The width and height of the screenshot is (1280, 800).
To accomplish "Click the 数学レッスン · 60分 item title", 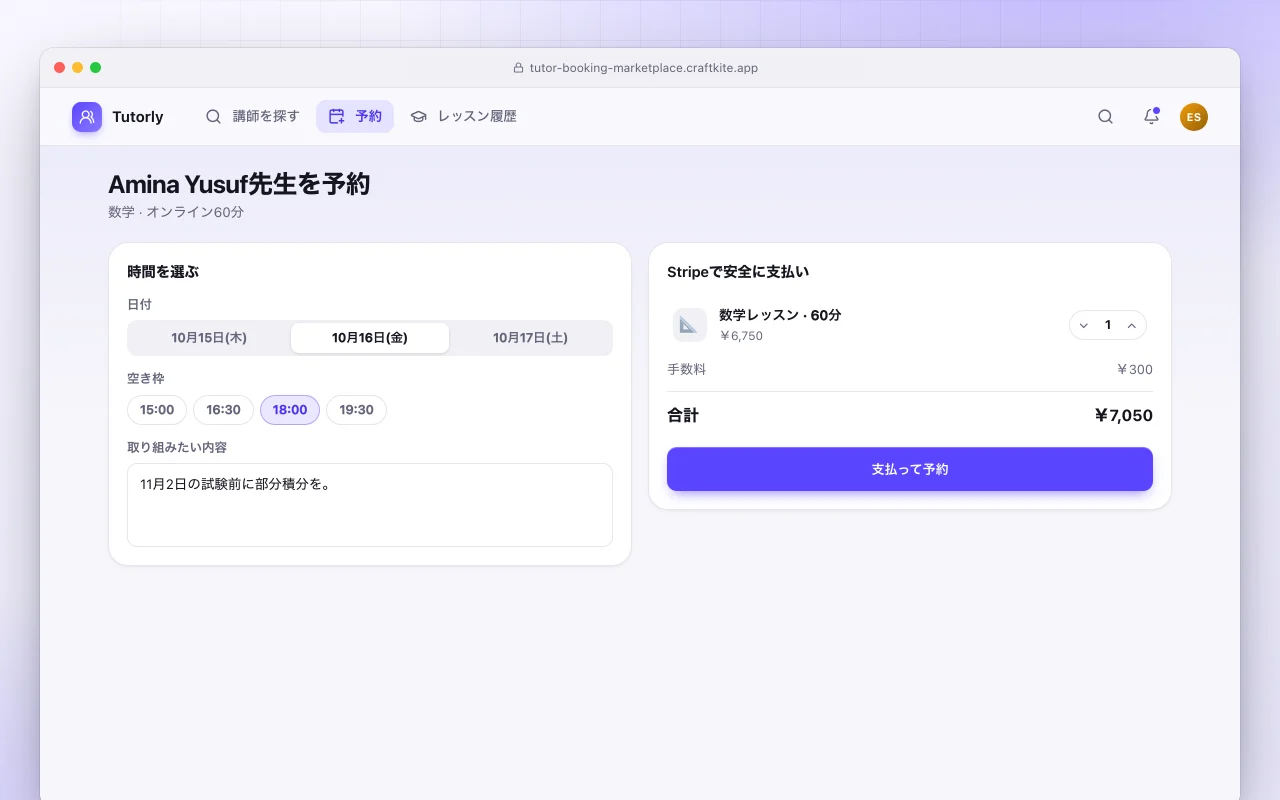I will click(x=780, y=315).
